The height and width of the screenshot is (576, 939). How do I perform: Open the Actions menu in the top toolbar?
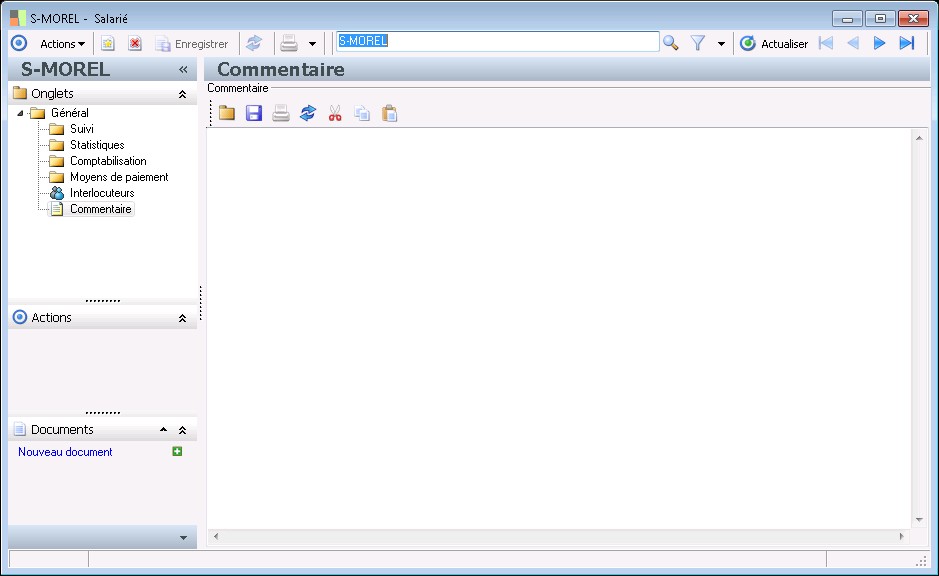[x=62, y=44]
